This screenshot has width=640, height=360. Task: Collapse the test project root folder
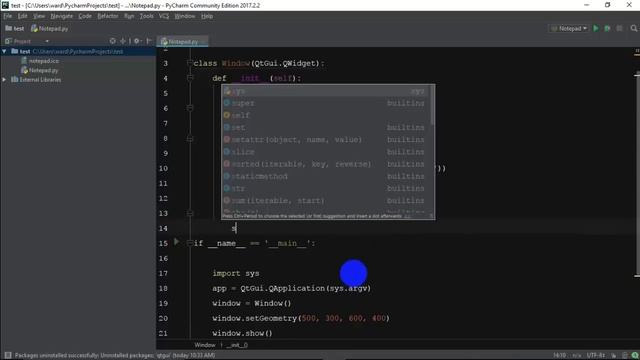pos(4,51)
